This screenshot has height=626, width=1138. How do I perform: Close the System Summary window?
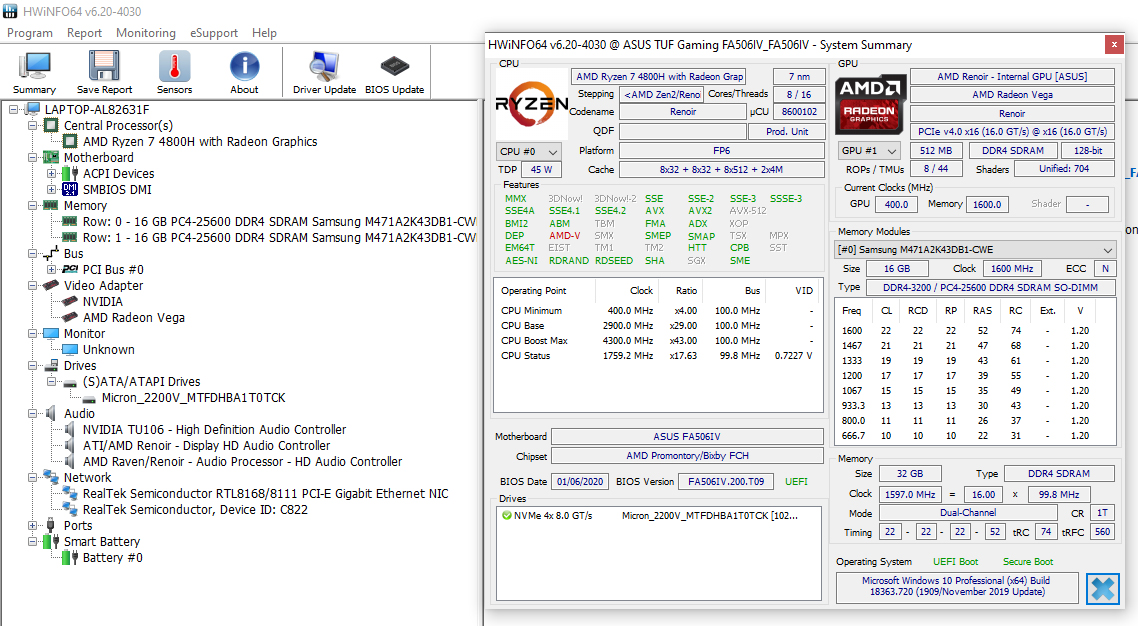1114,44
